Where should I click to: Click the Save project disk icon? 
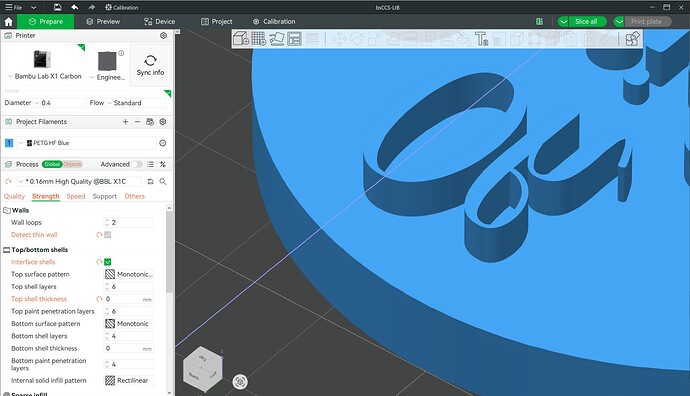[x=57, y=7]
